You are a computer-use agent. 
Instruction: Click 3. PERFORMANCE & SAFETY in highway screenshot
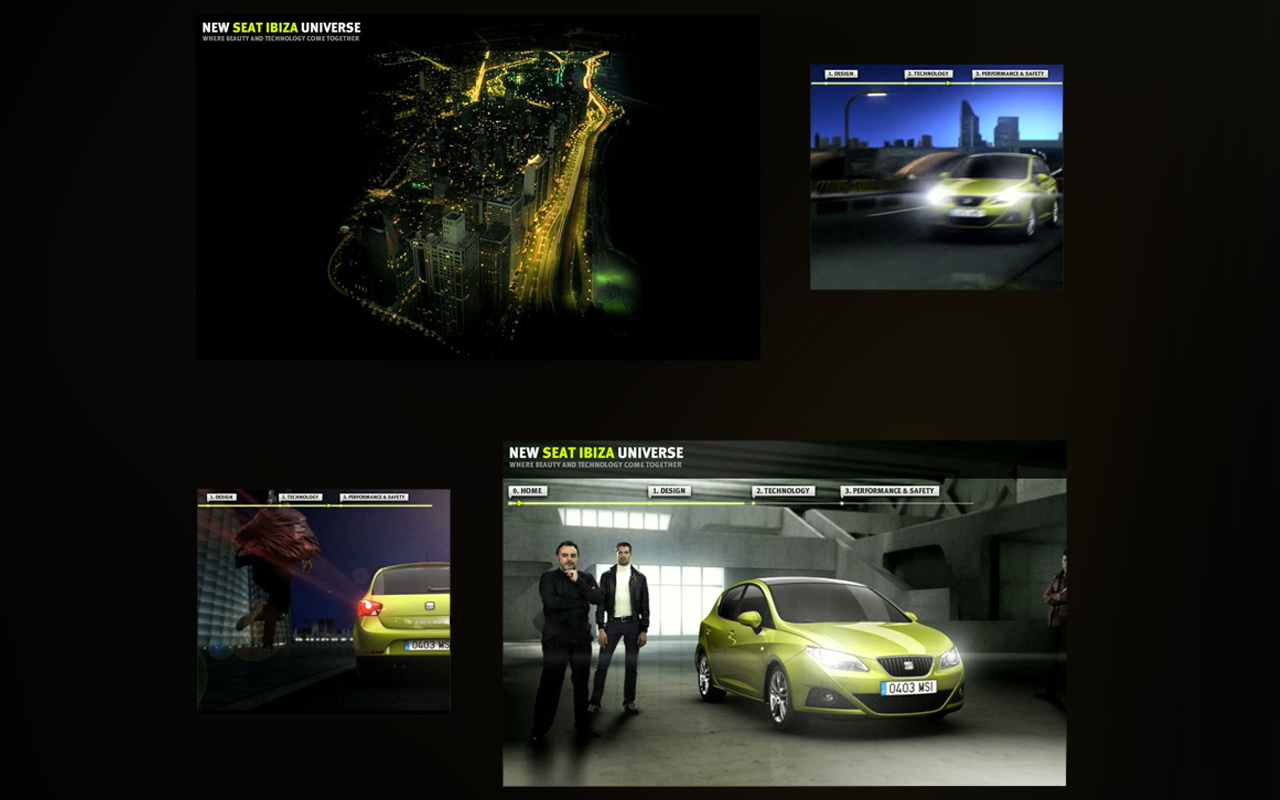[x=1010, y=74]
